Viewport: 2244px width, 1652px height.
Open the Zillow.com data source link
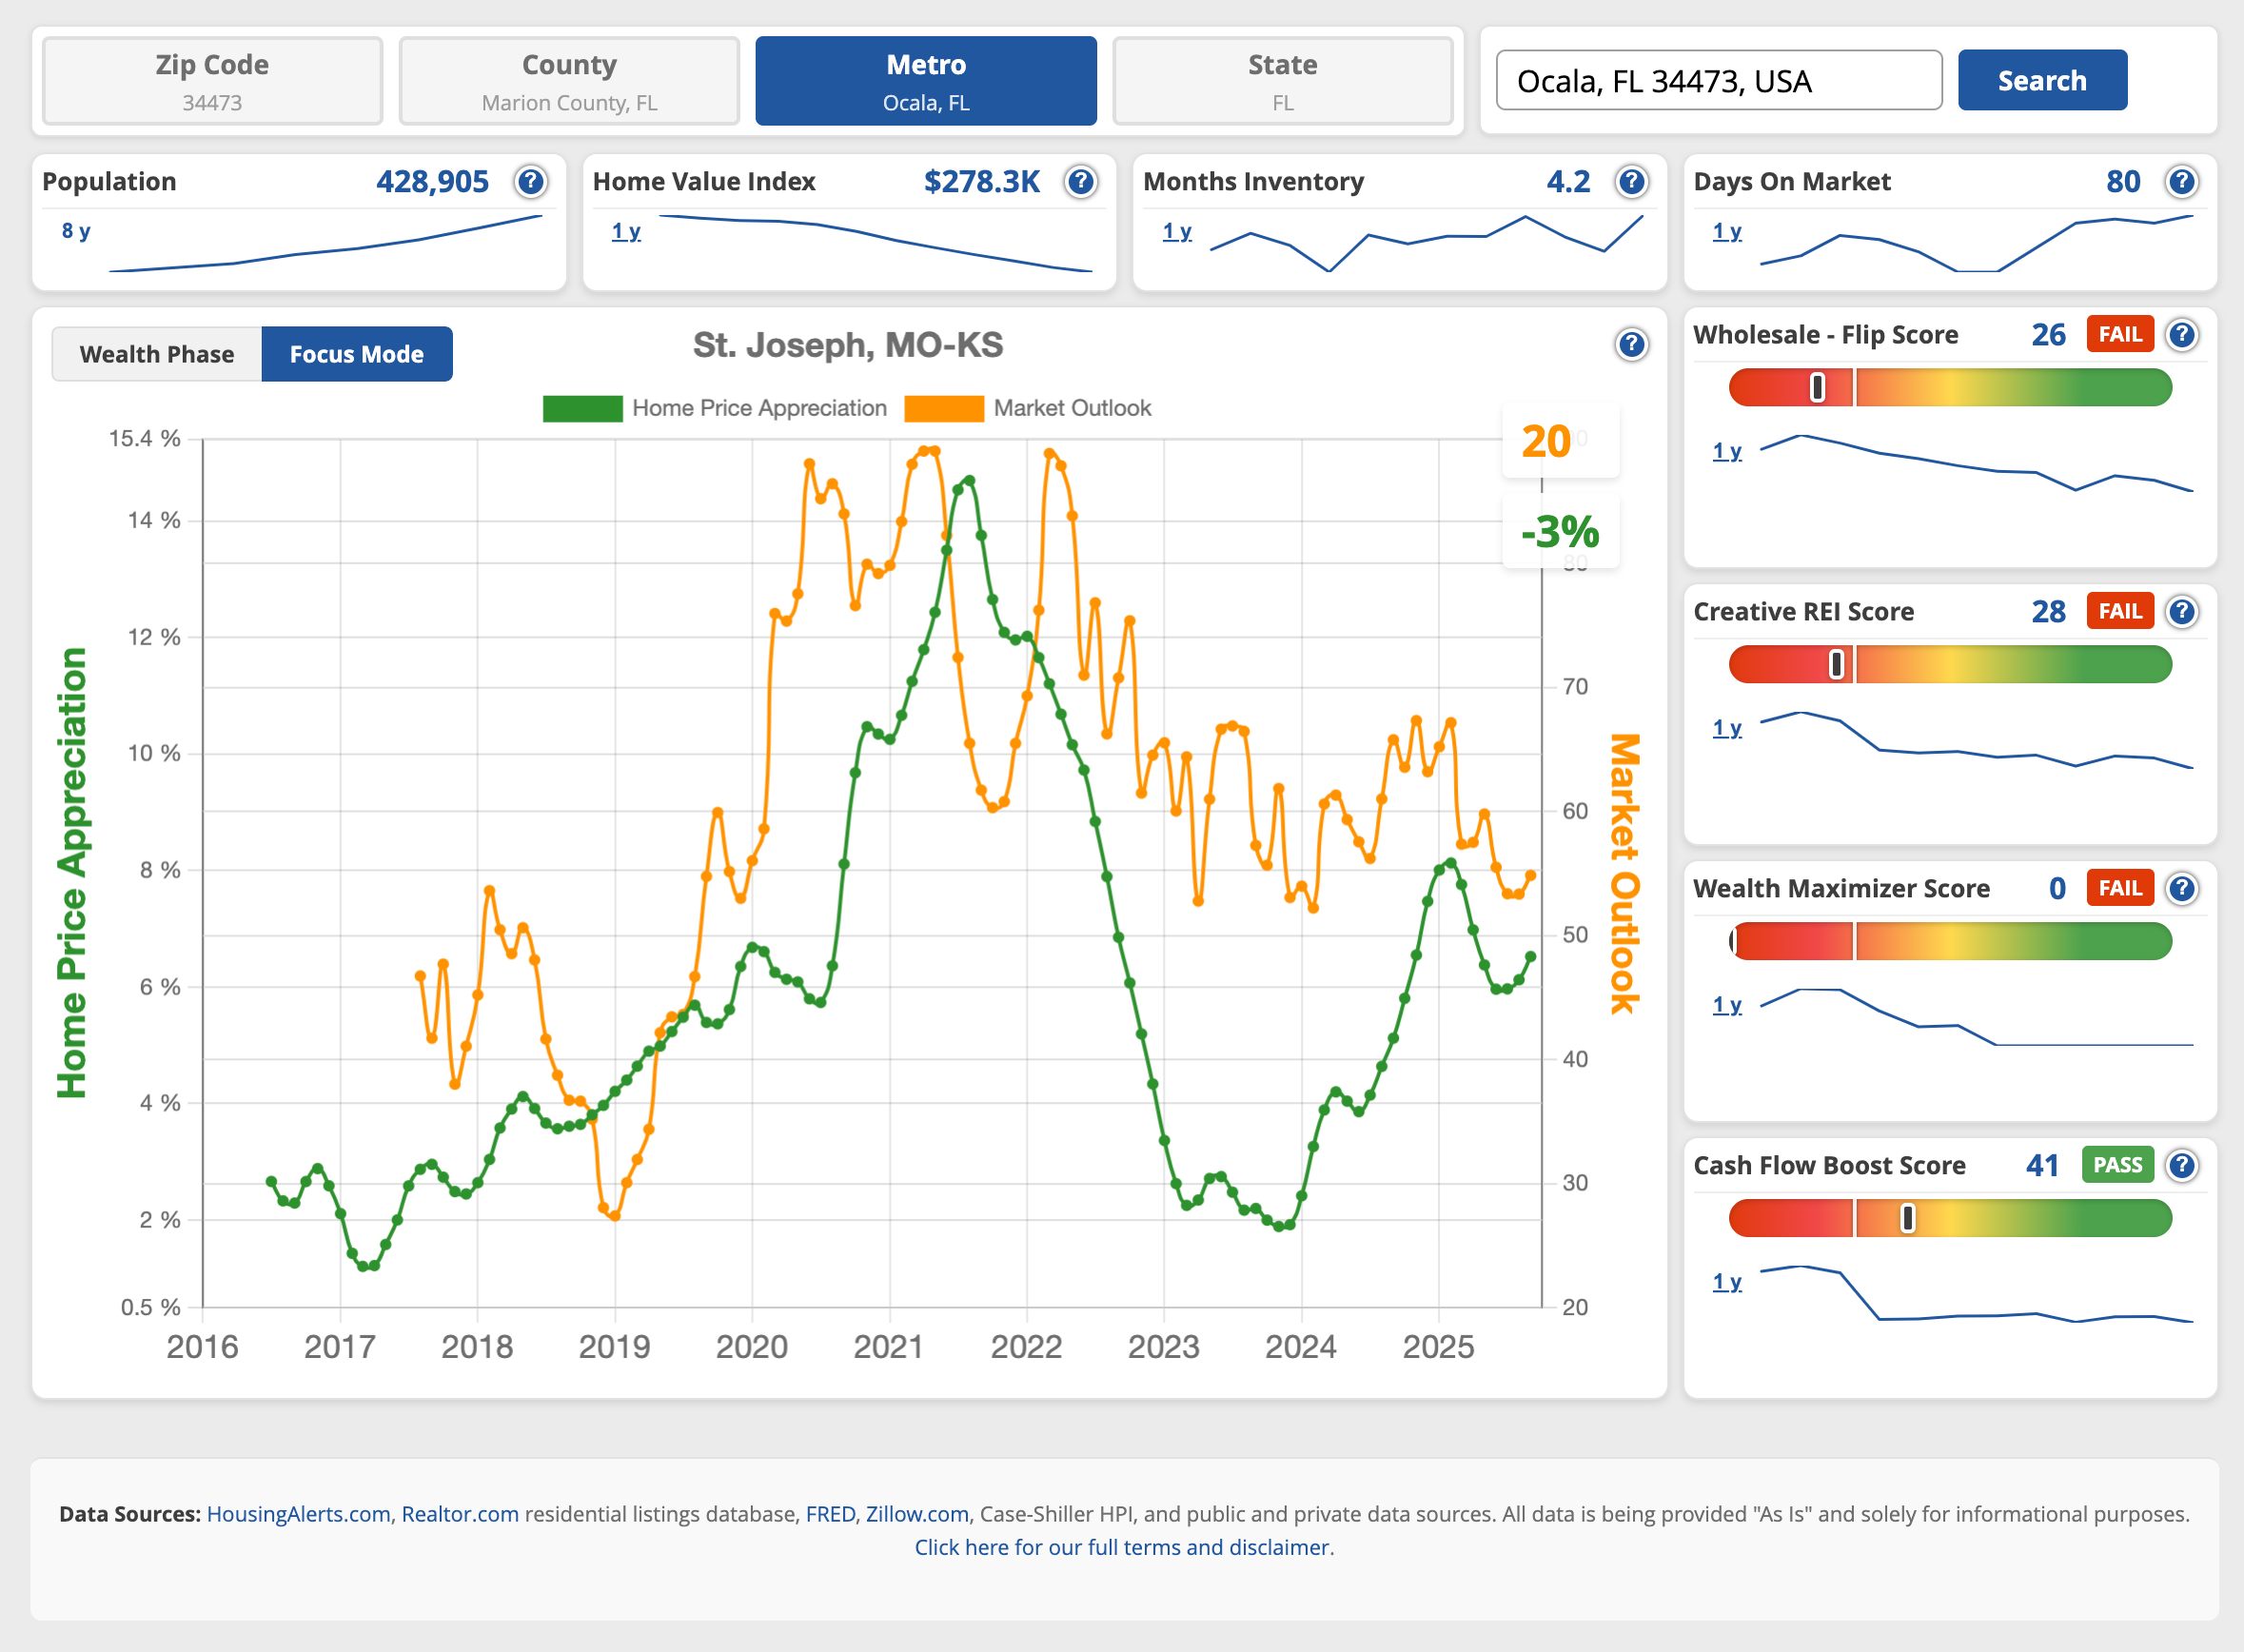(x=916, y=1514)
